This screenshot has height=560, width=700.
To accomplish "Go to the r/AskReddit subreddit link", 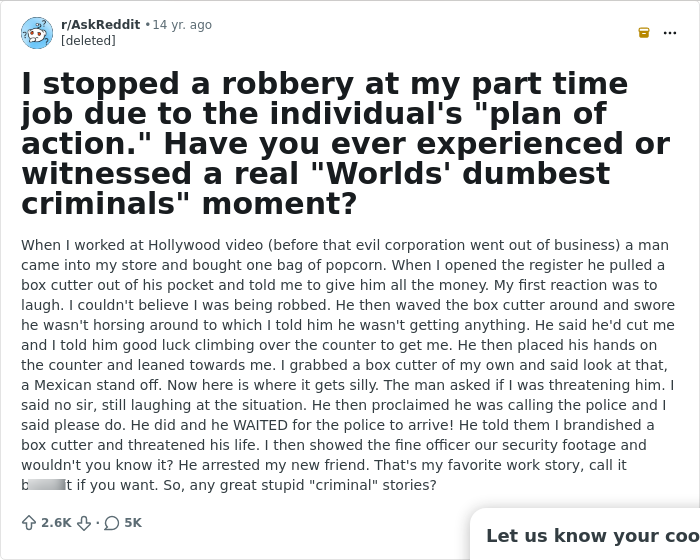I will (x=100, y=25).
